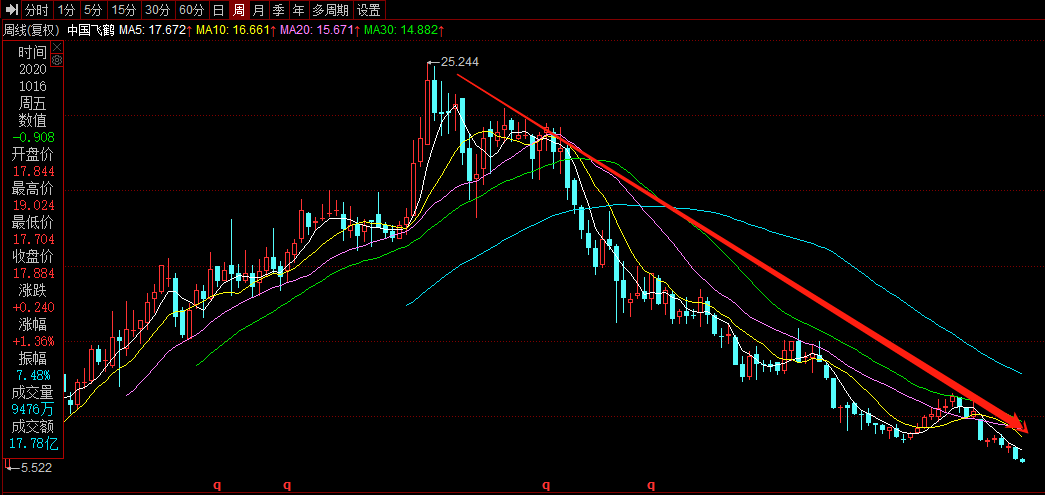The height and width of the screenshot is (495, 1045).
Task: Open the yearly 年 chart
Action: [x=298, y=10]
